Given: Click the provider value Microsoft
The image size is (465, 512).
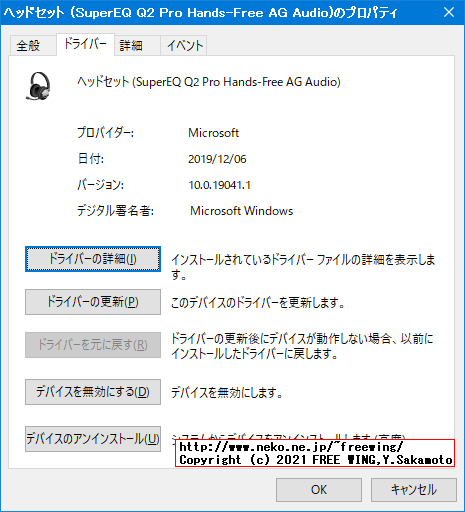Looking at the screenshot, I should pyautogui.click(x=214, y=133).
